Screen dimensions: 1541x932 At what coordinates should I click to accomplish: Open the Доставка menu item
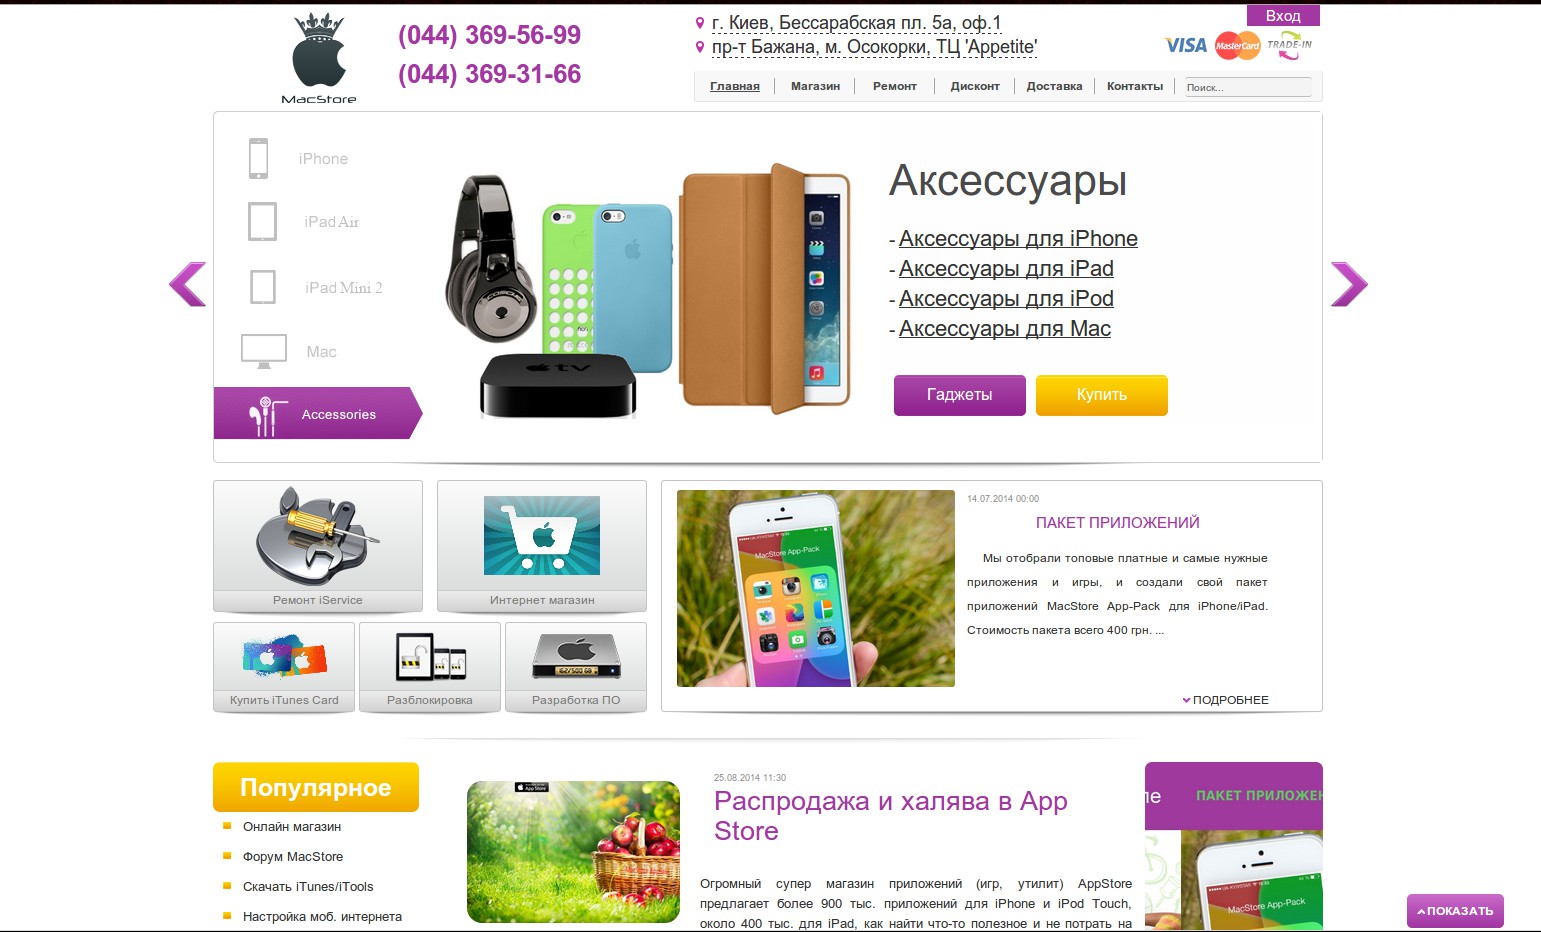(1054, 86)
